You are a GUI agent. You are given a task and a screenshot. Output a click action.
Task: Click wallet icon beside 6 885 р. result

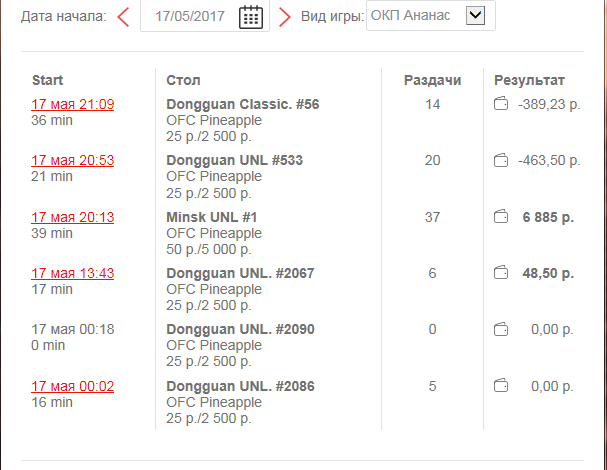tap(501, 217)
